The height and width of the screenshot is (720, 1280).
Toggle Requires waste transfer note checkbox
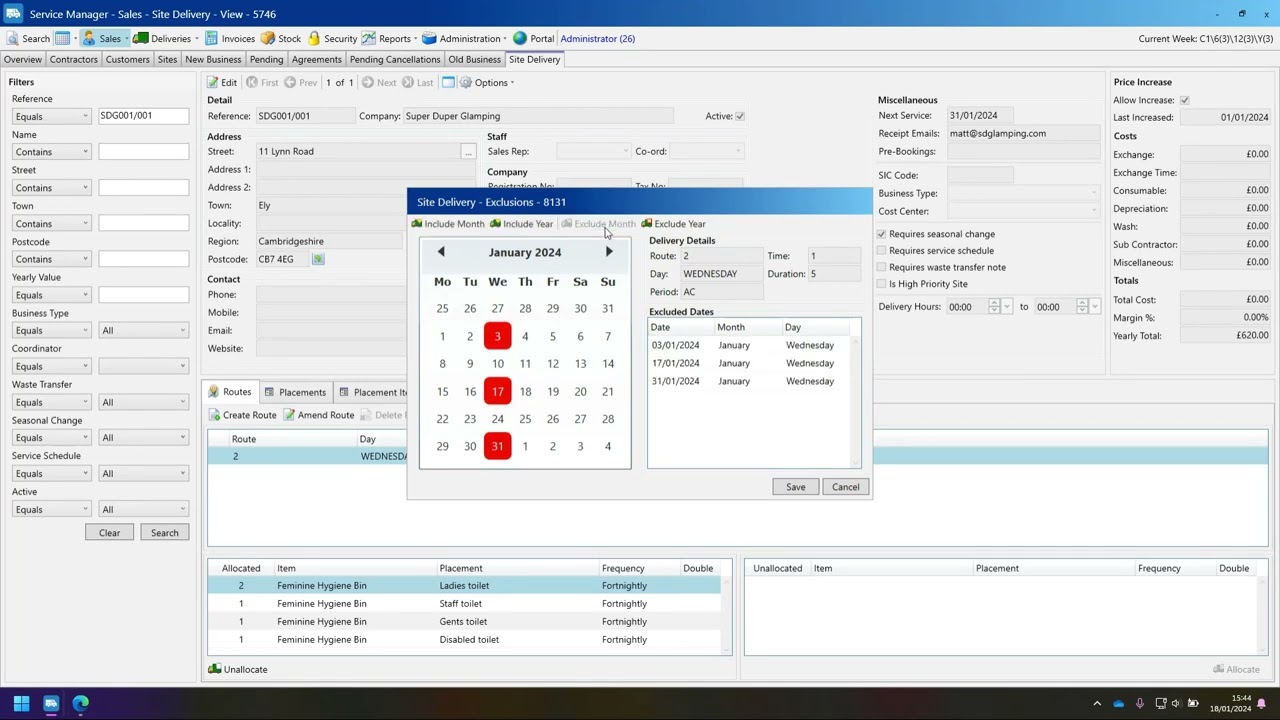coord(881,268)
